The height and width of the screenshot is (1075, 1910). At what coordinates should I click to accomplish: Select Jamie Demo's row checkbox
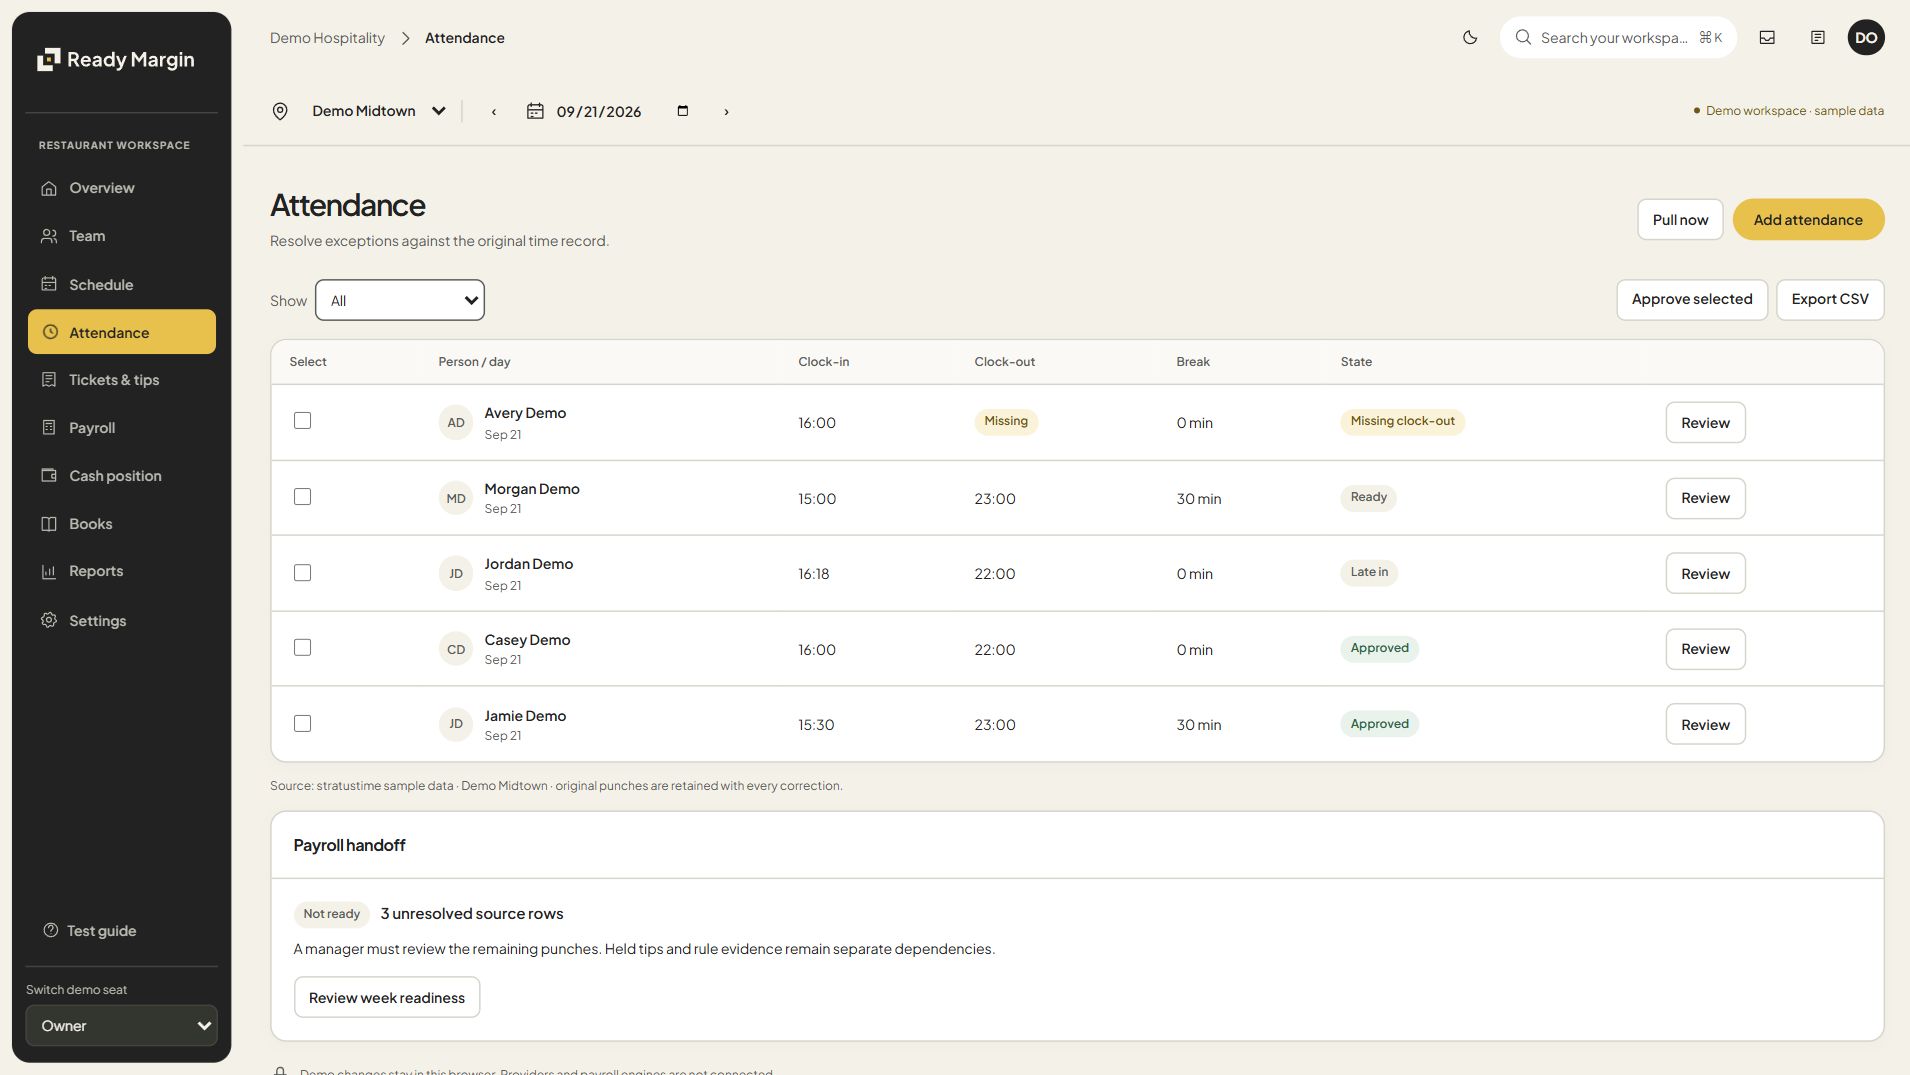tap(302, 724)
